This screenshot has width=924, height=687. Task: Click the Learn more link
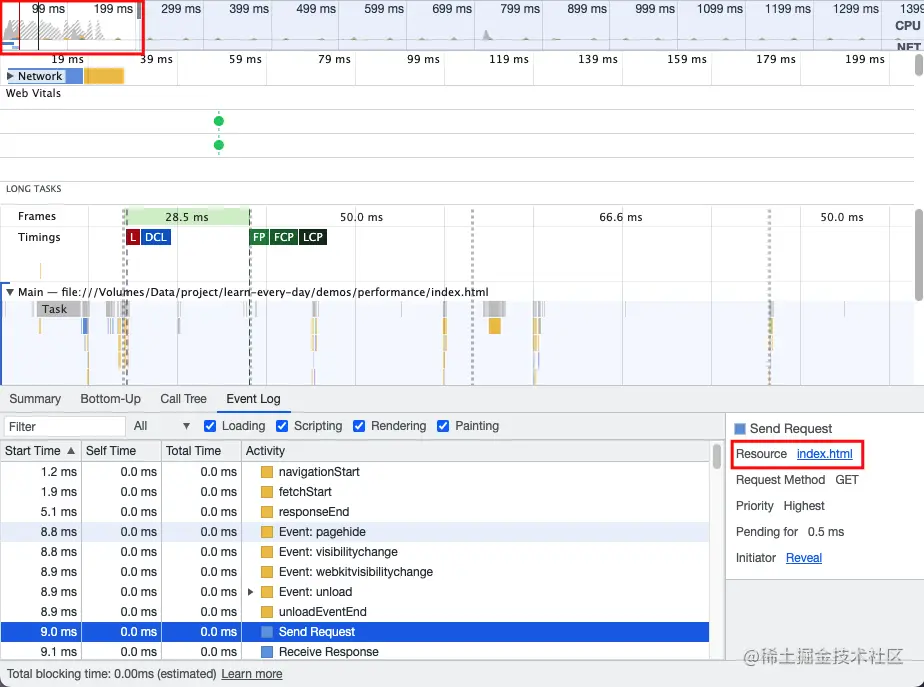tap(252, 673)
